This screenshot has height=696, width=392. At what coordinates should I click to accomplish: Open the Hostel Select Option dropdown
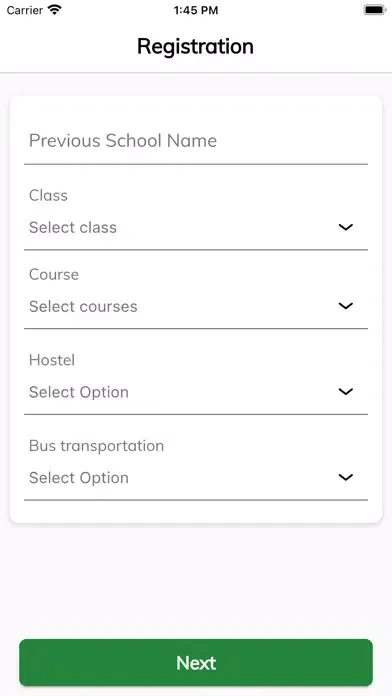click(x=196, y=392)
